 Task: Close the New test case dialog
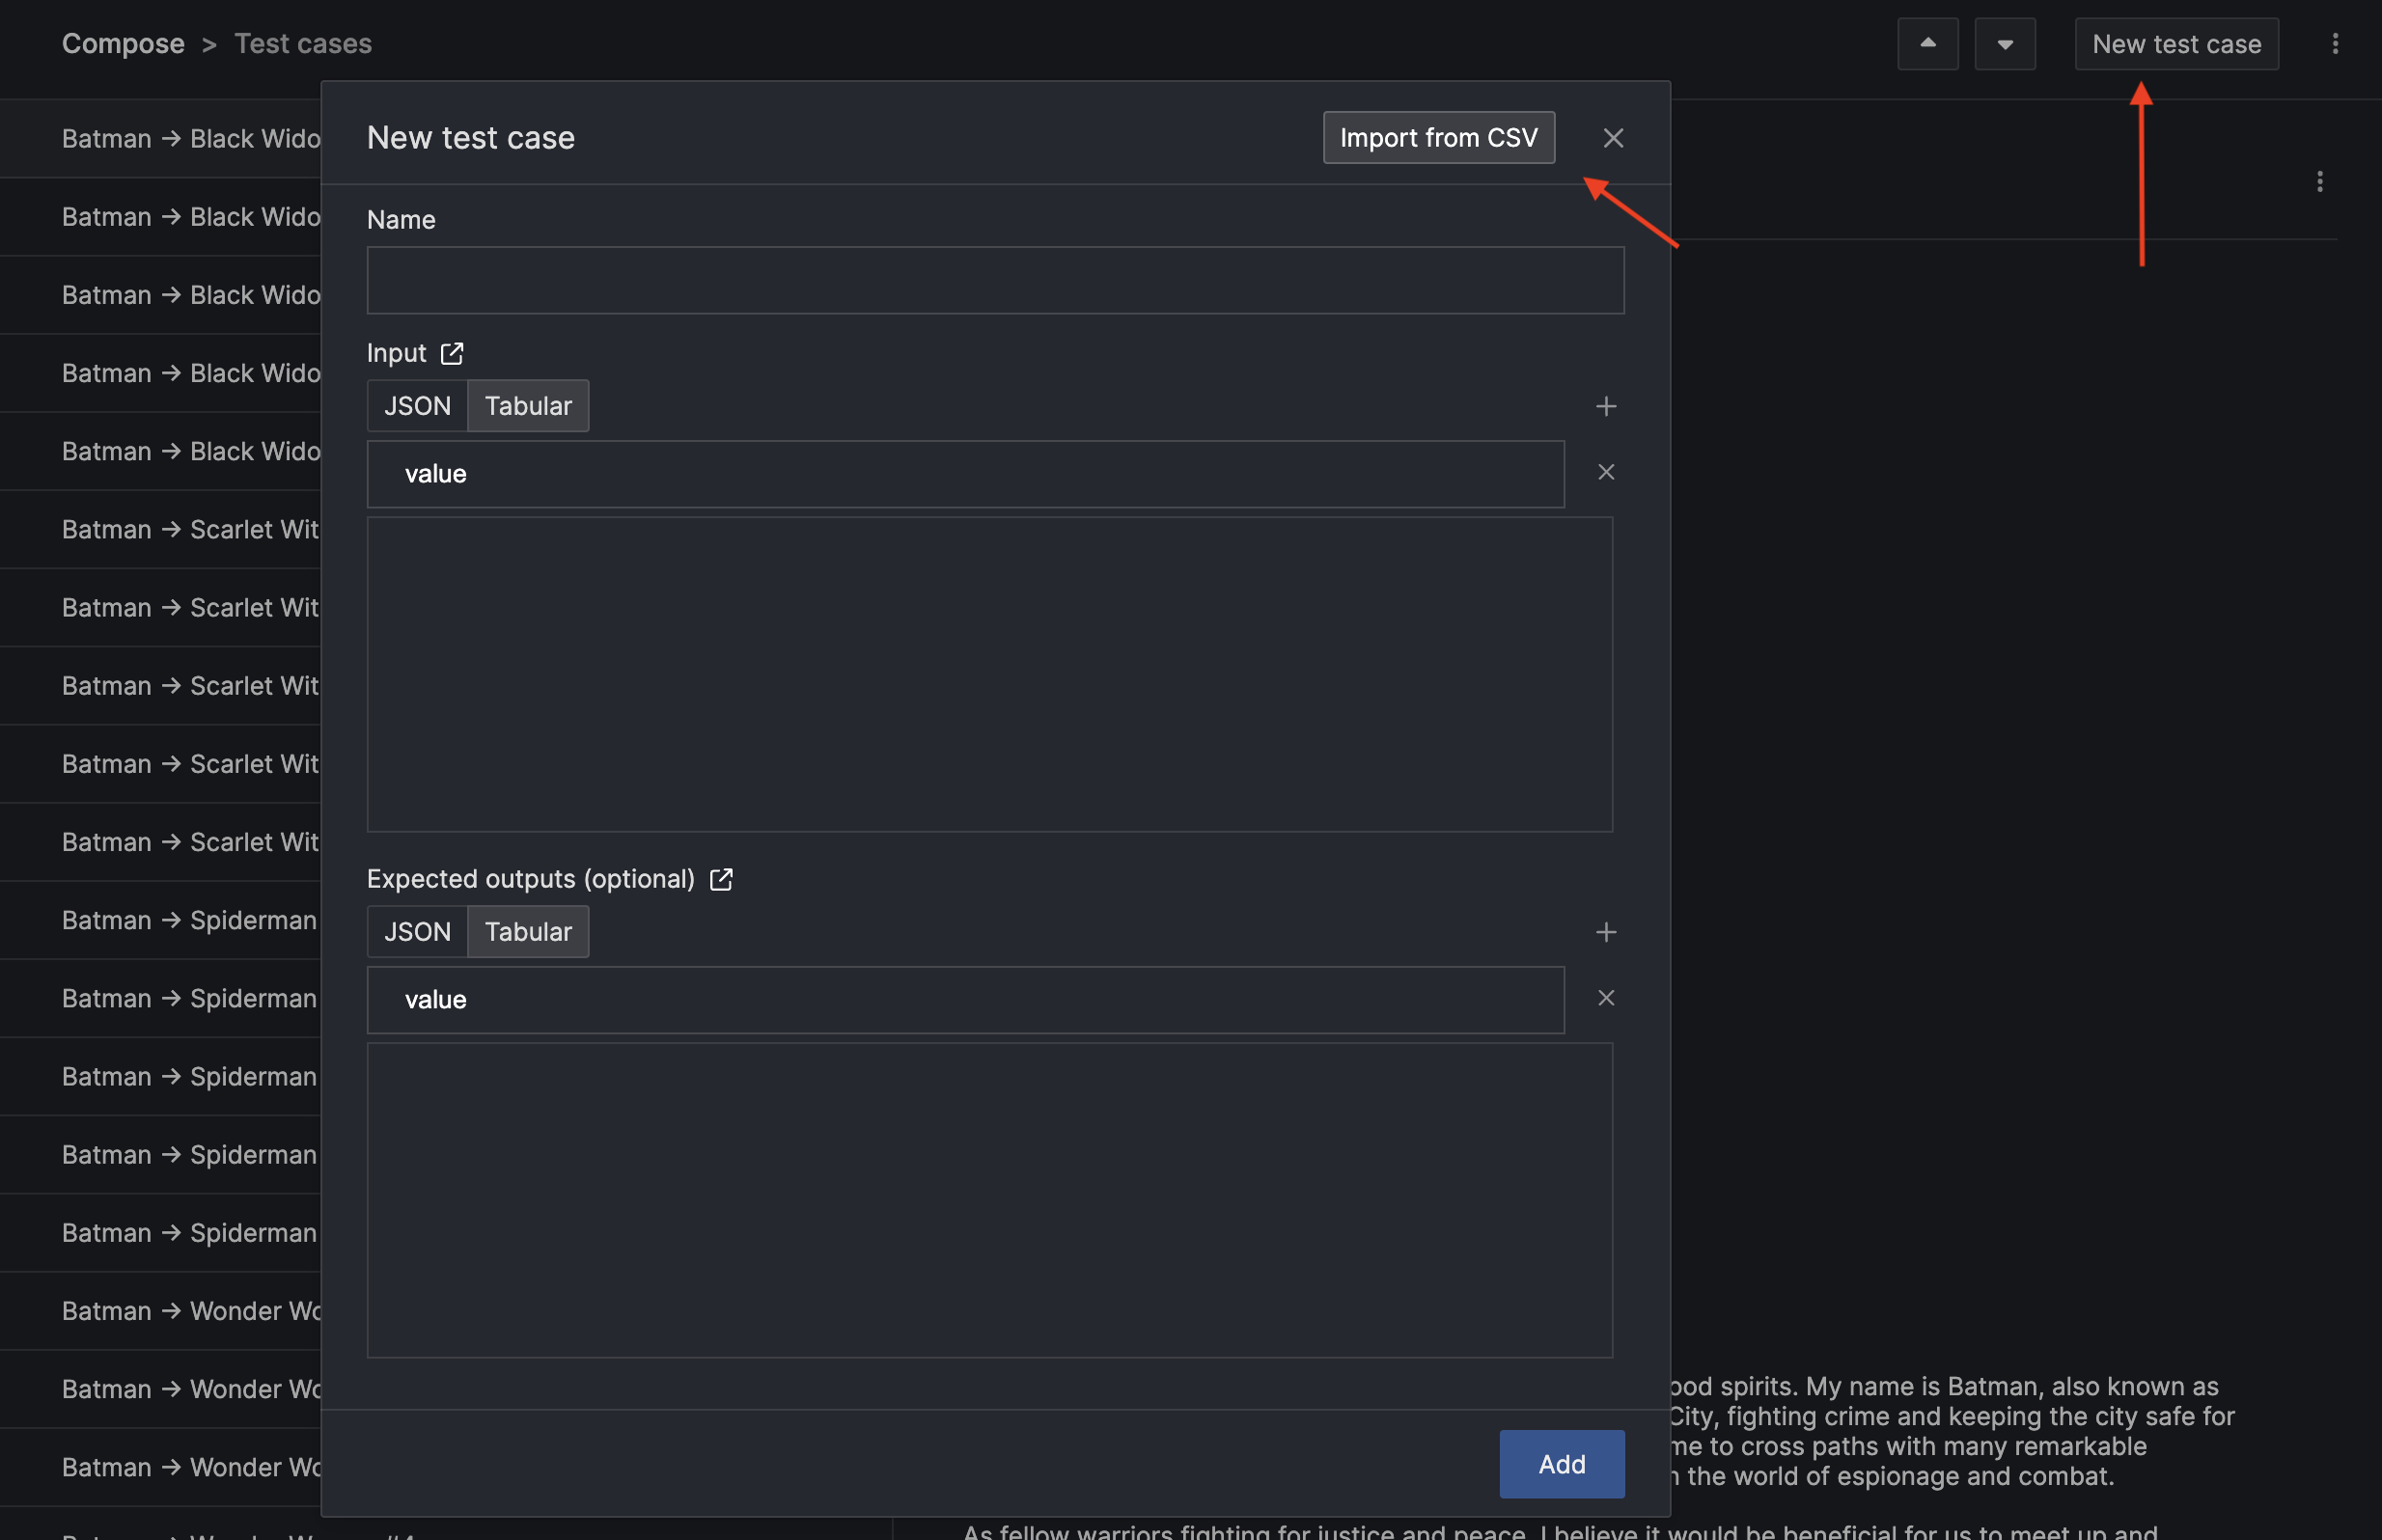coord(1612,137)
